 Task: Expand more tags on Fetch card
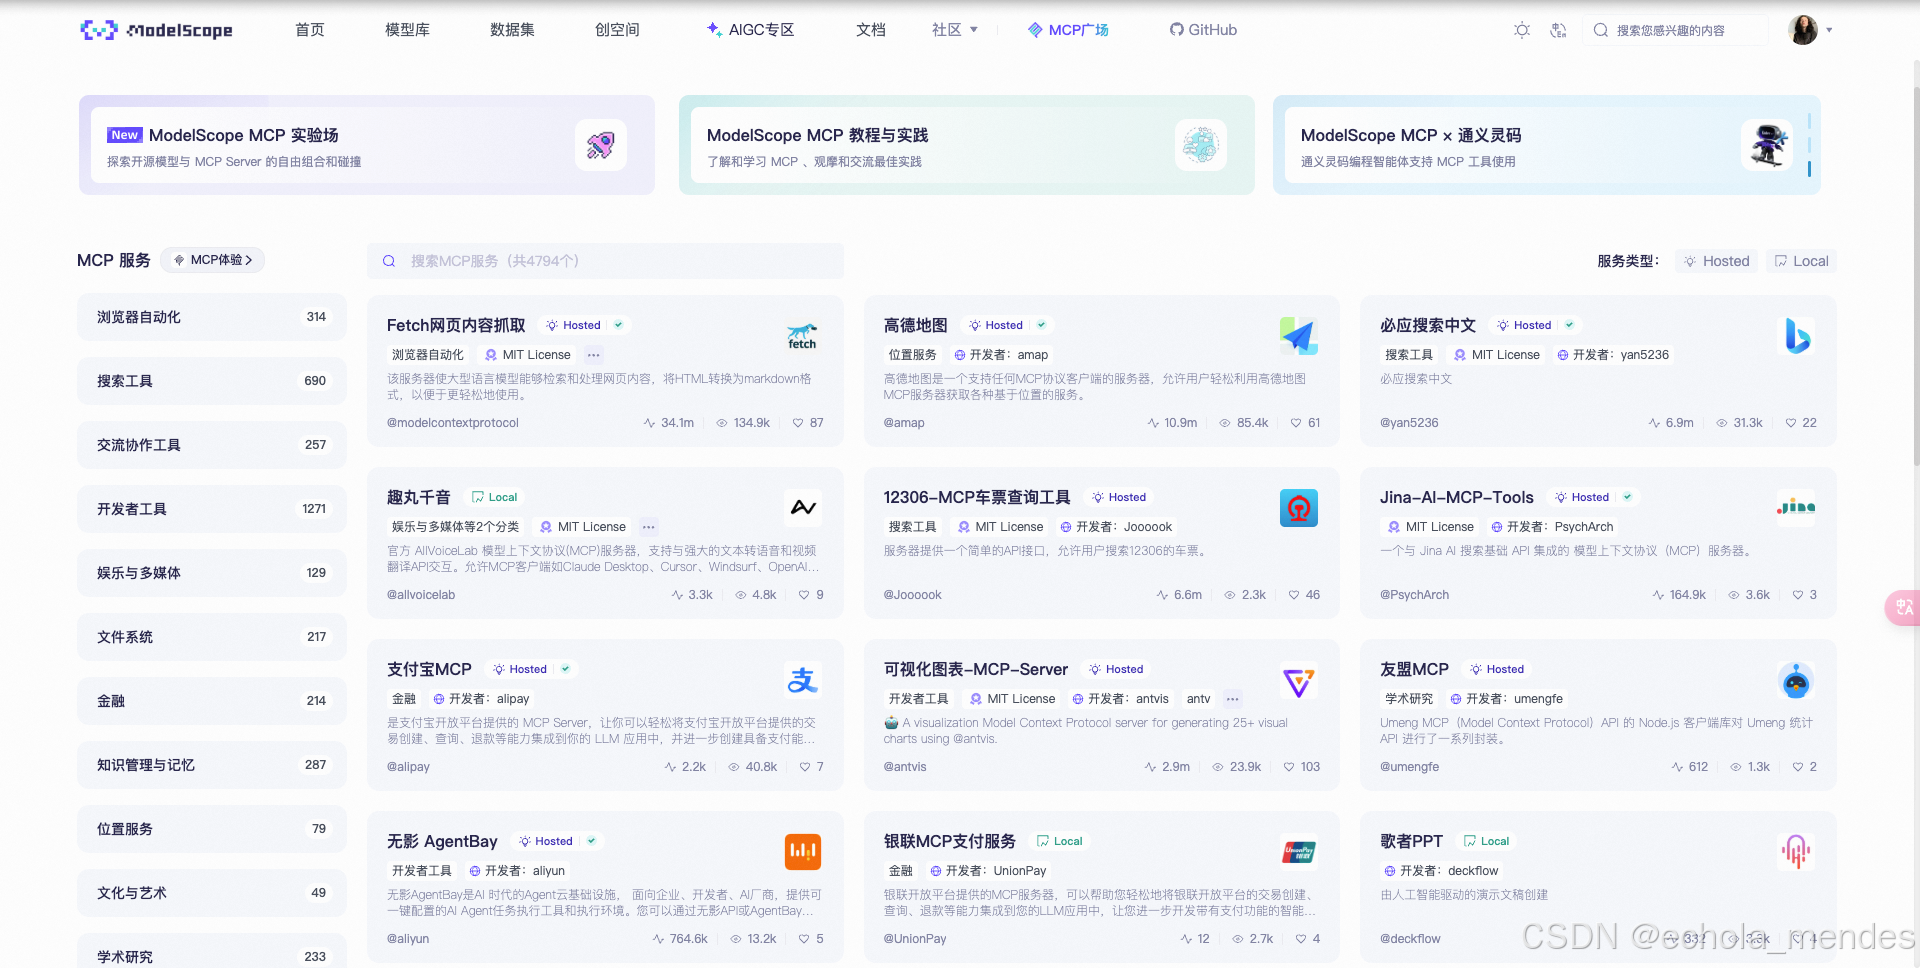point(594,355)
